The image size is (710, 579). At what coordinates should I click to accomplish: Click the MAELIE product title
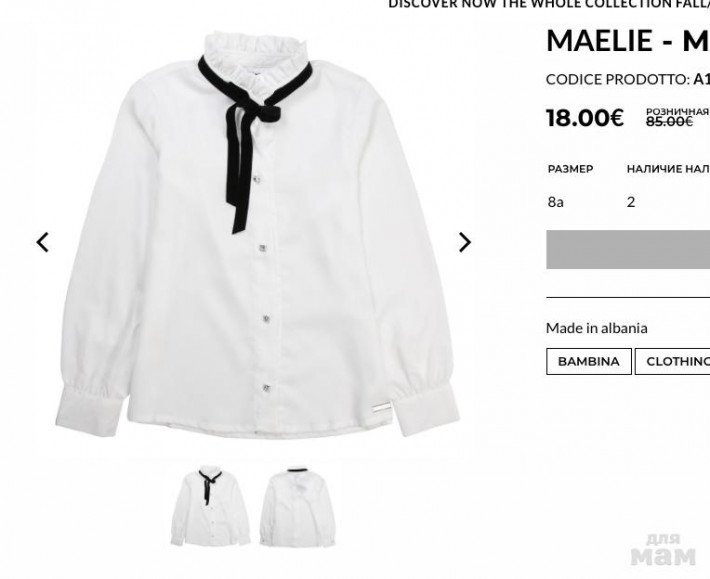628,41
